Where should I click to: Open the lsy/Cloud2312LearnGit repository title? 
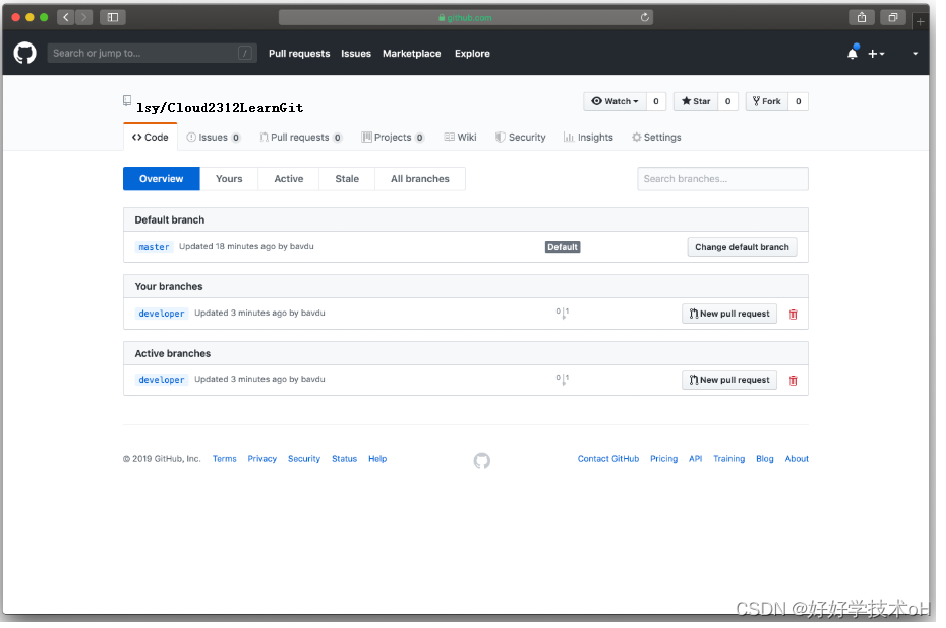pos(220,107)
